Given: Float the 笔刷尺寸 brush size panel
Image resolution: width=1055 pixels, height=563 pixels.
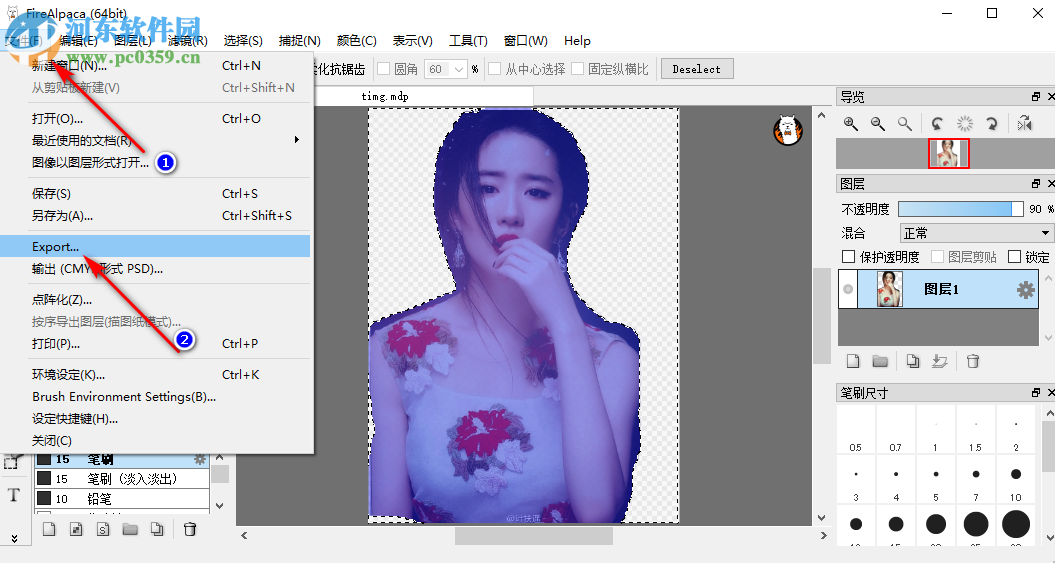Looking at the screenshot, I should pyautogui.click(x=1035, y=392).
